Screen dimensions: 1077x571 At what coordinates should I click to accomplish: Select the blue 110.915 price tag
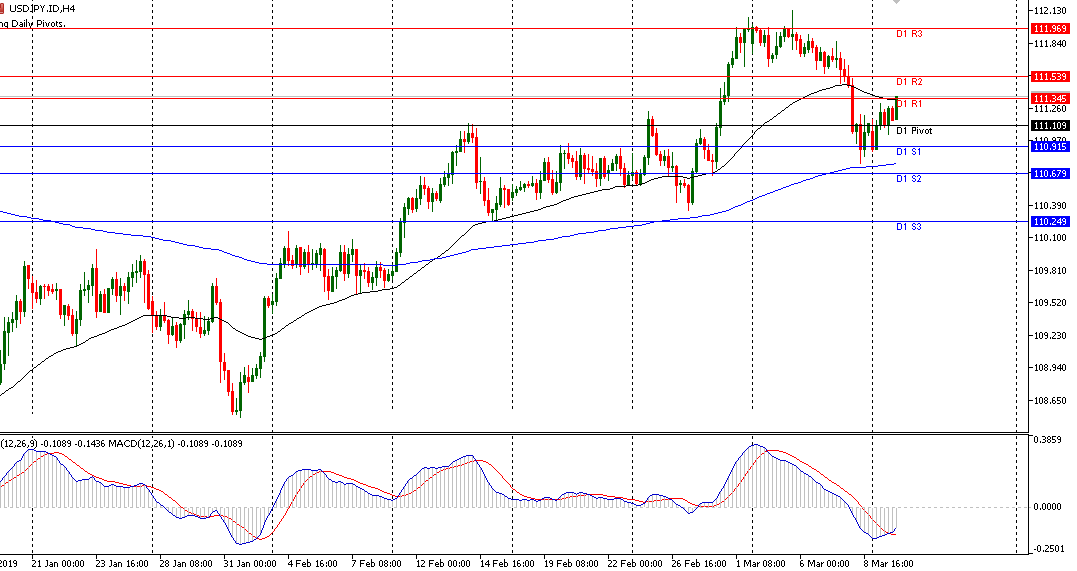(x=1050, y=147)
